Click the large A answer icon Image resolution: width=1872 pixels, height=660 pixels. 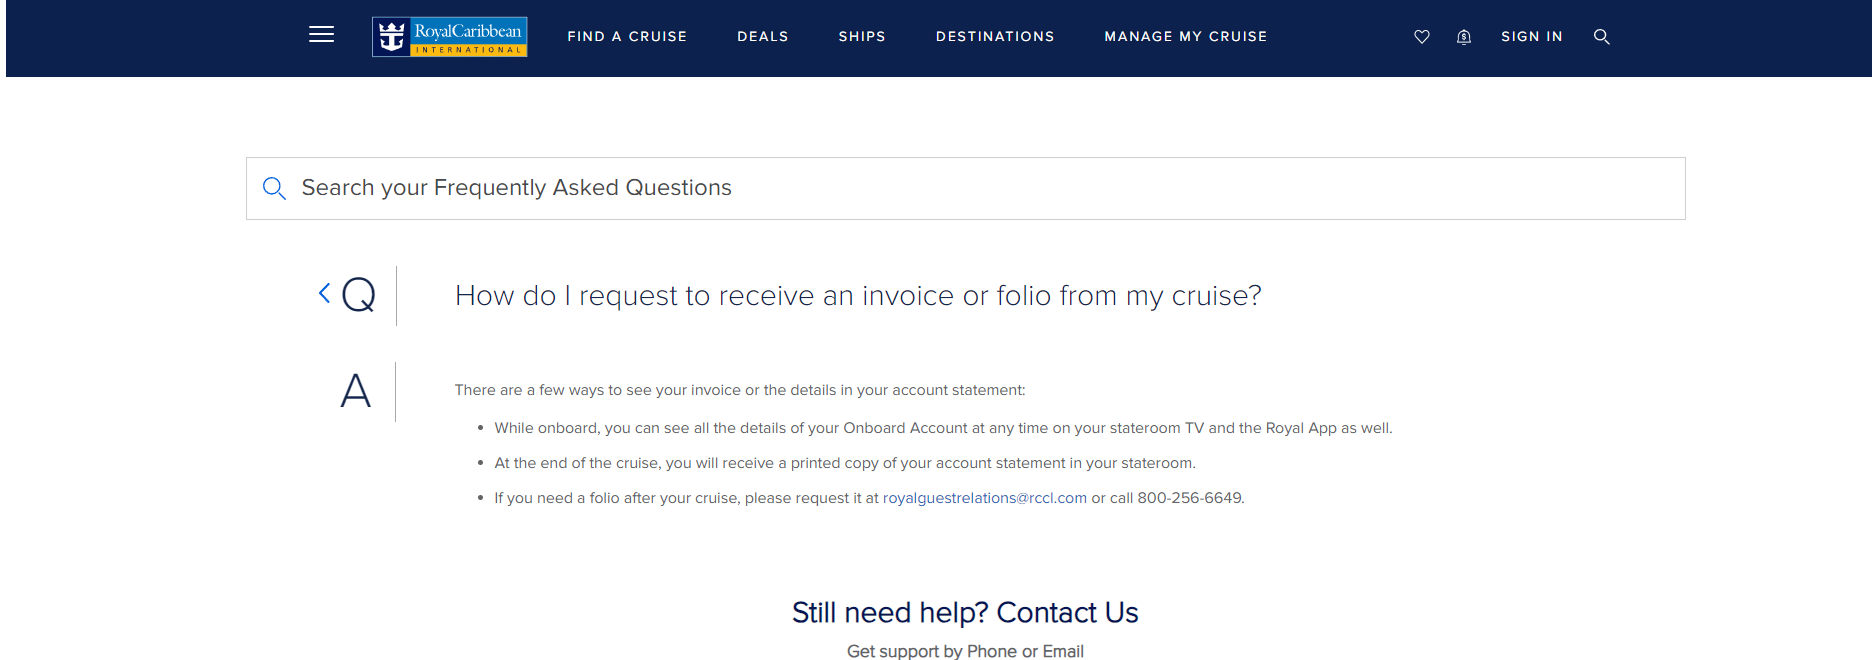pyautogui.click(x=355, y=390)
